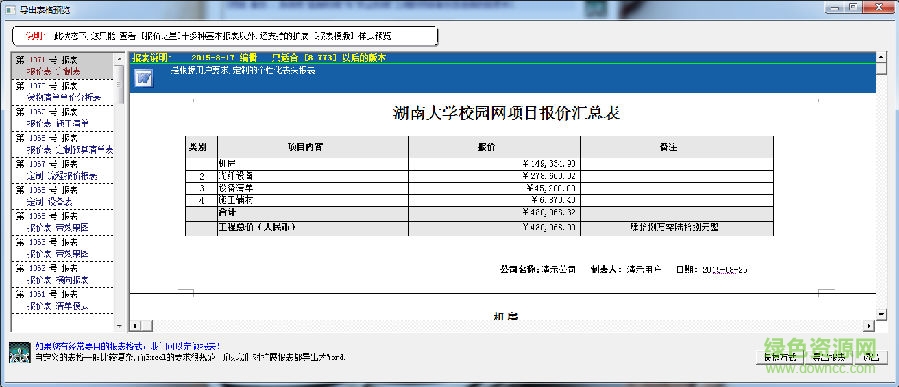This screenshot has height=387, width=899.
Task: Click the blue hint link about custom report formats
Action: click(128, 346)
